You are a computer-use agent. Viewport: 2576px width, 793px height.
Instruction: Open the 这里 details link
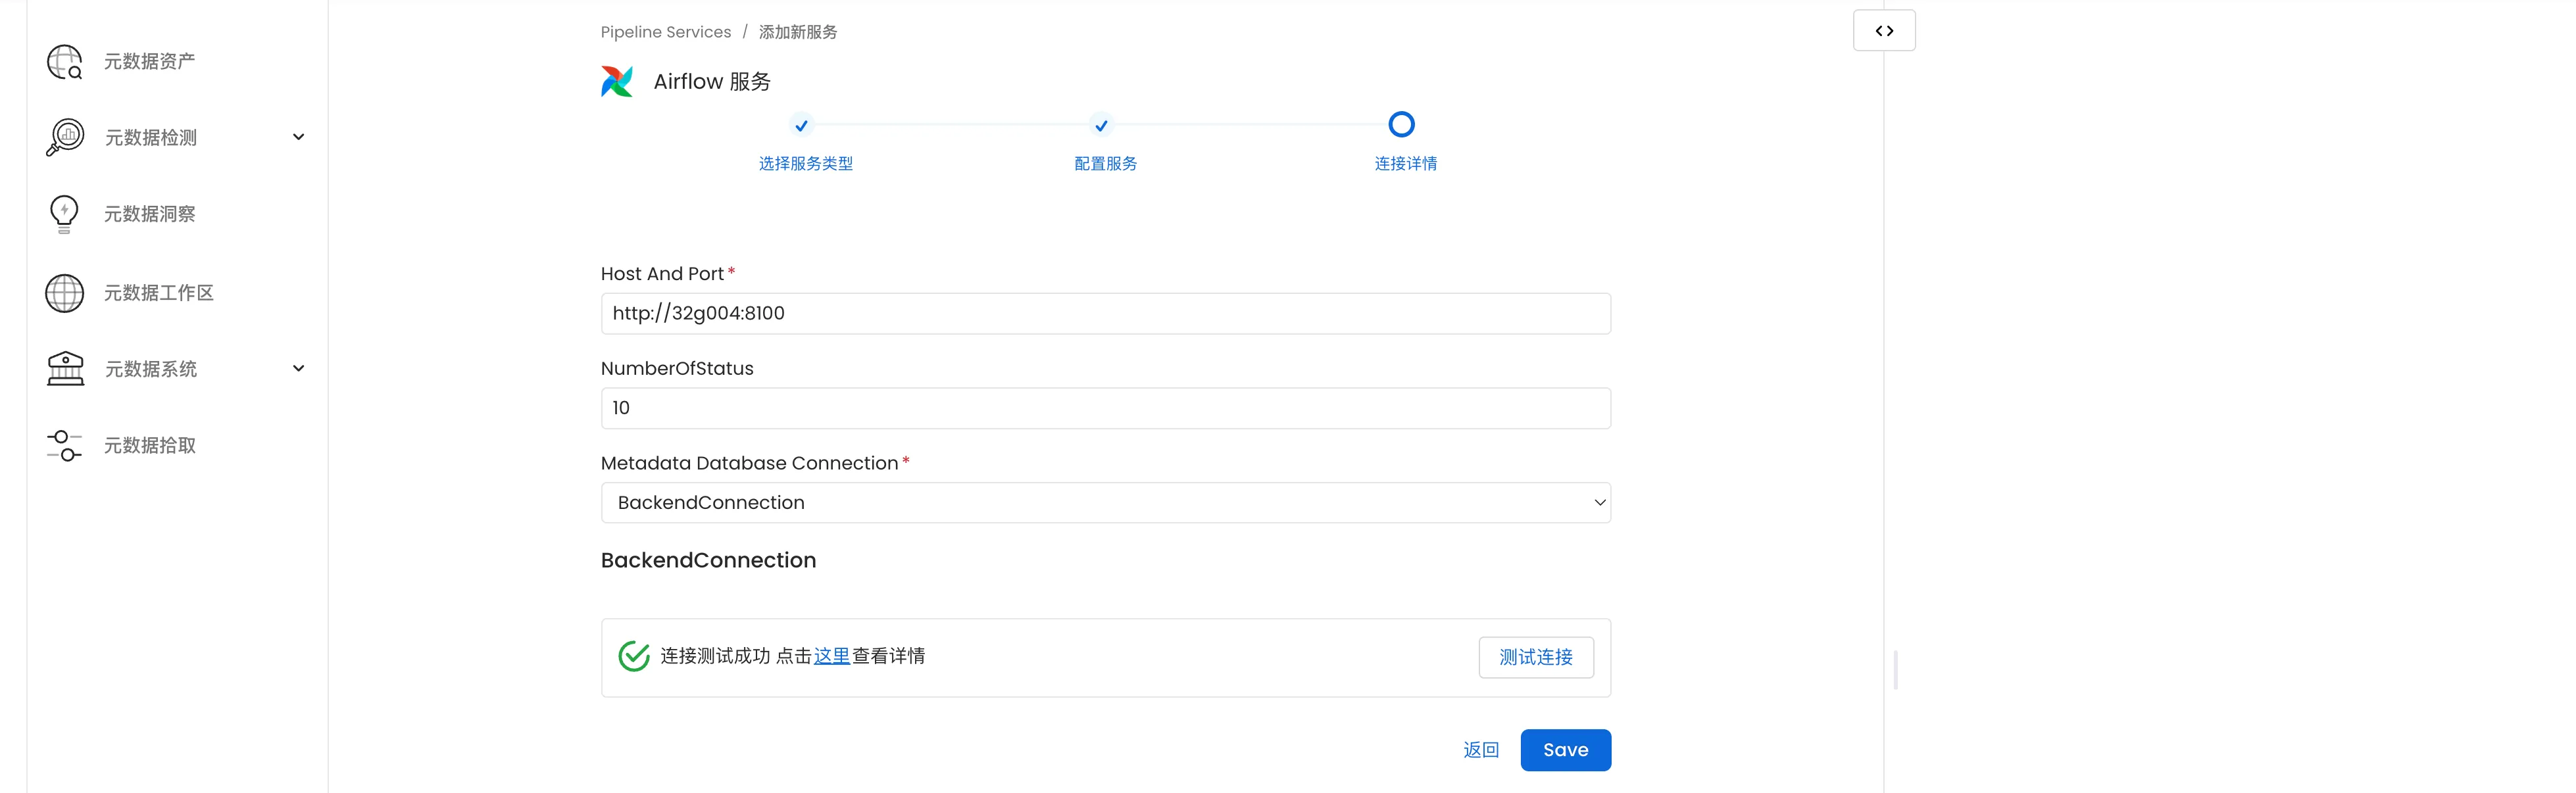coord(831,656)
